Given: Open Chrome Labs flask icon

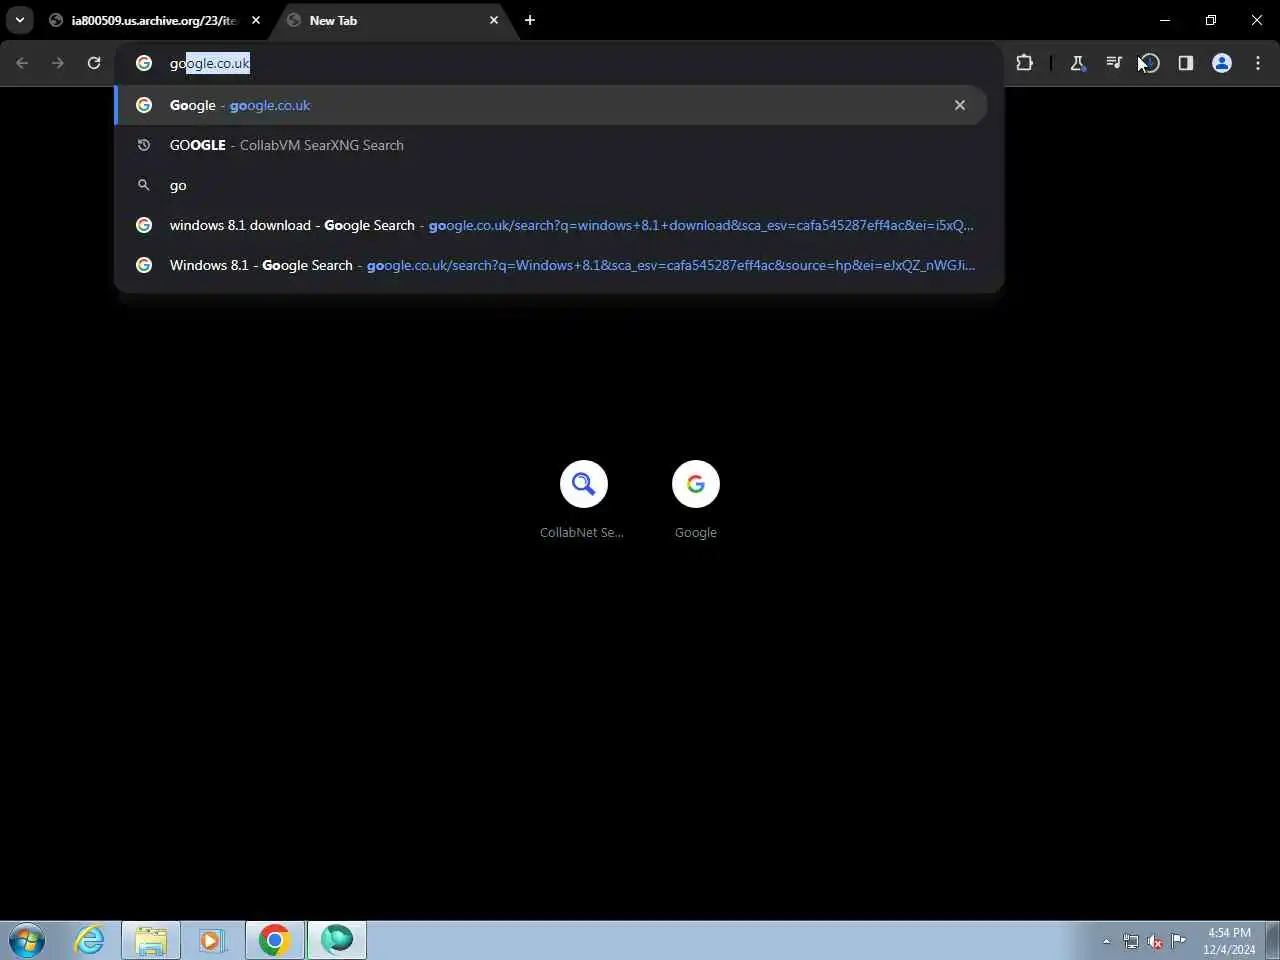Looking at the screenshot, I should [1077, 63].
